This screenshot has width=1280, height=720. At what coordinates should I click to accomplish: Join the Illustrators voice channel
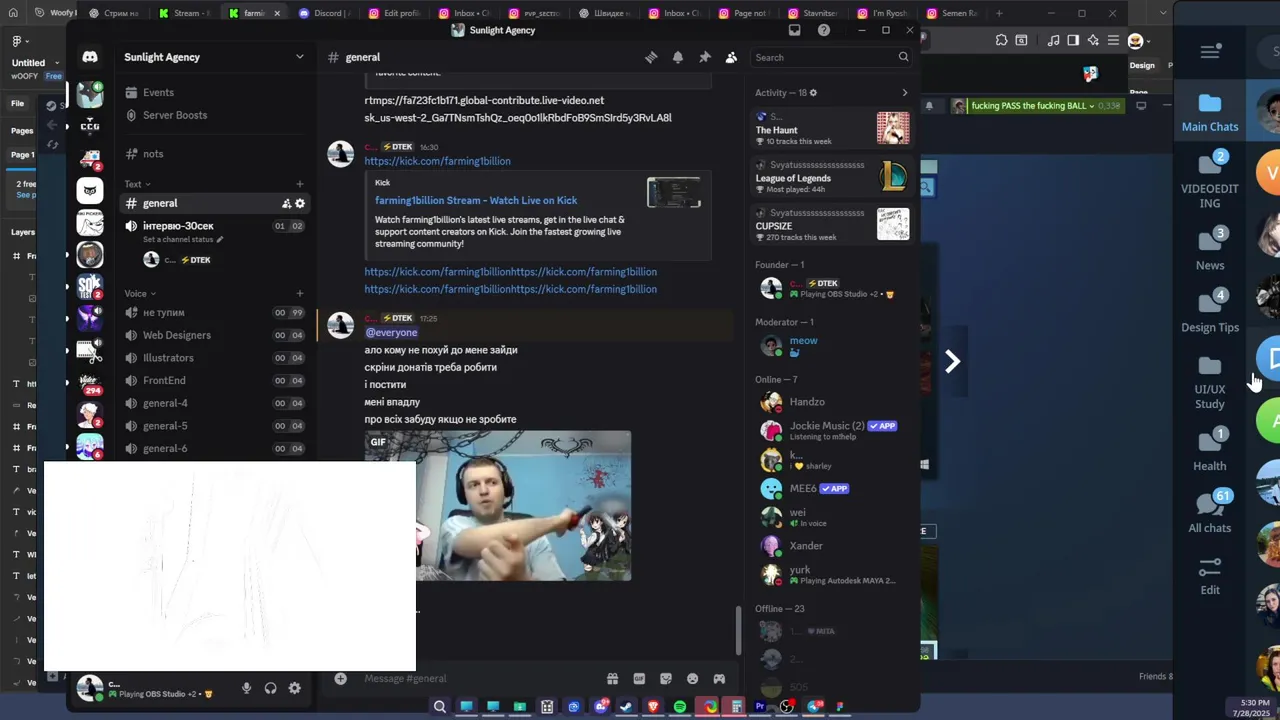pyautogui.click(x=168, y=358)
